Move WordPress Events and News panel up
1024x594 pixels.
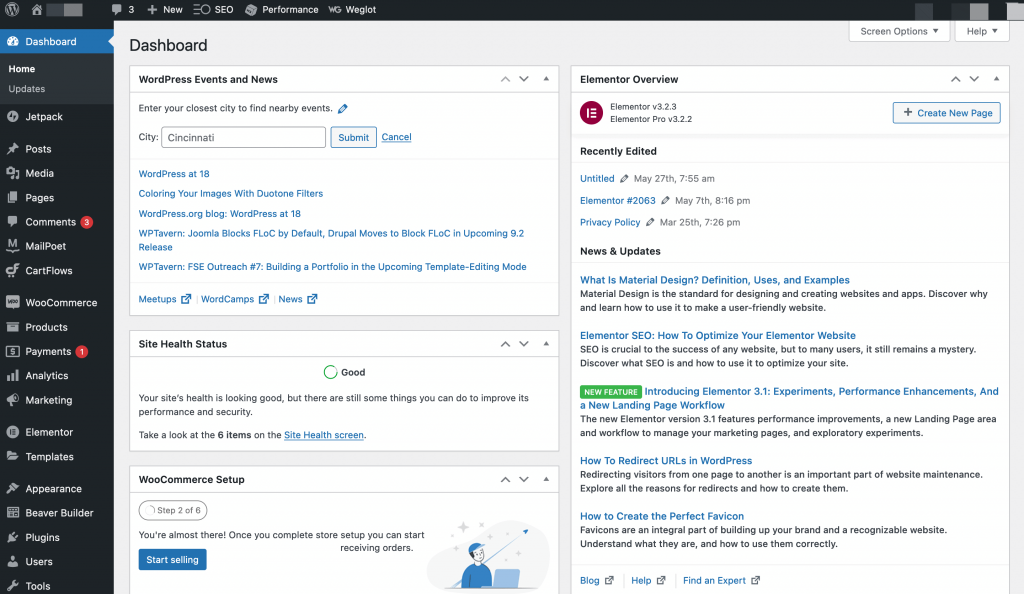click(505, 79)
